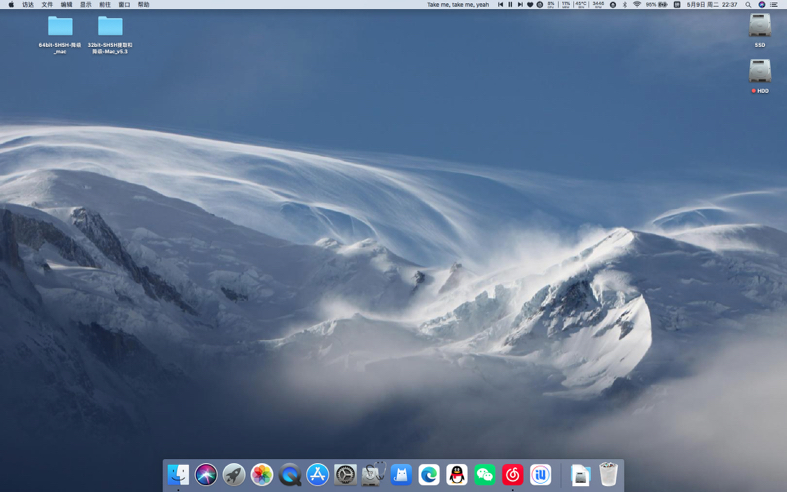
Task: Skip to next track in menu bar
Action: tap(520, 5)
